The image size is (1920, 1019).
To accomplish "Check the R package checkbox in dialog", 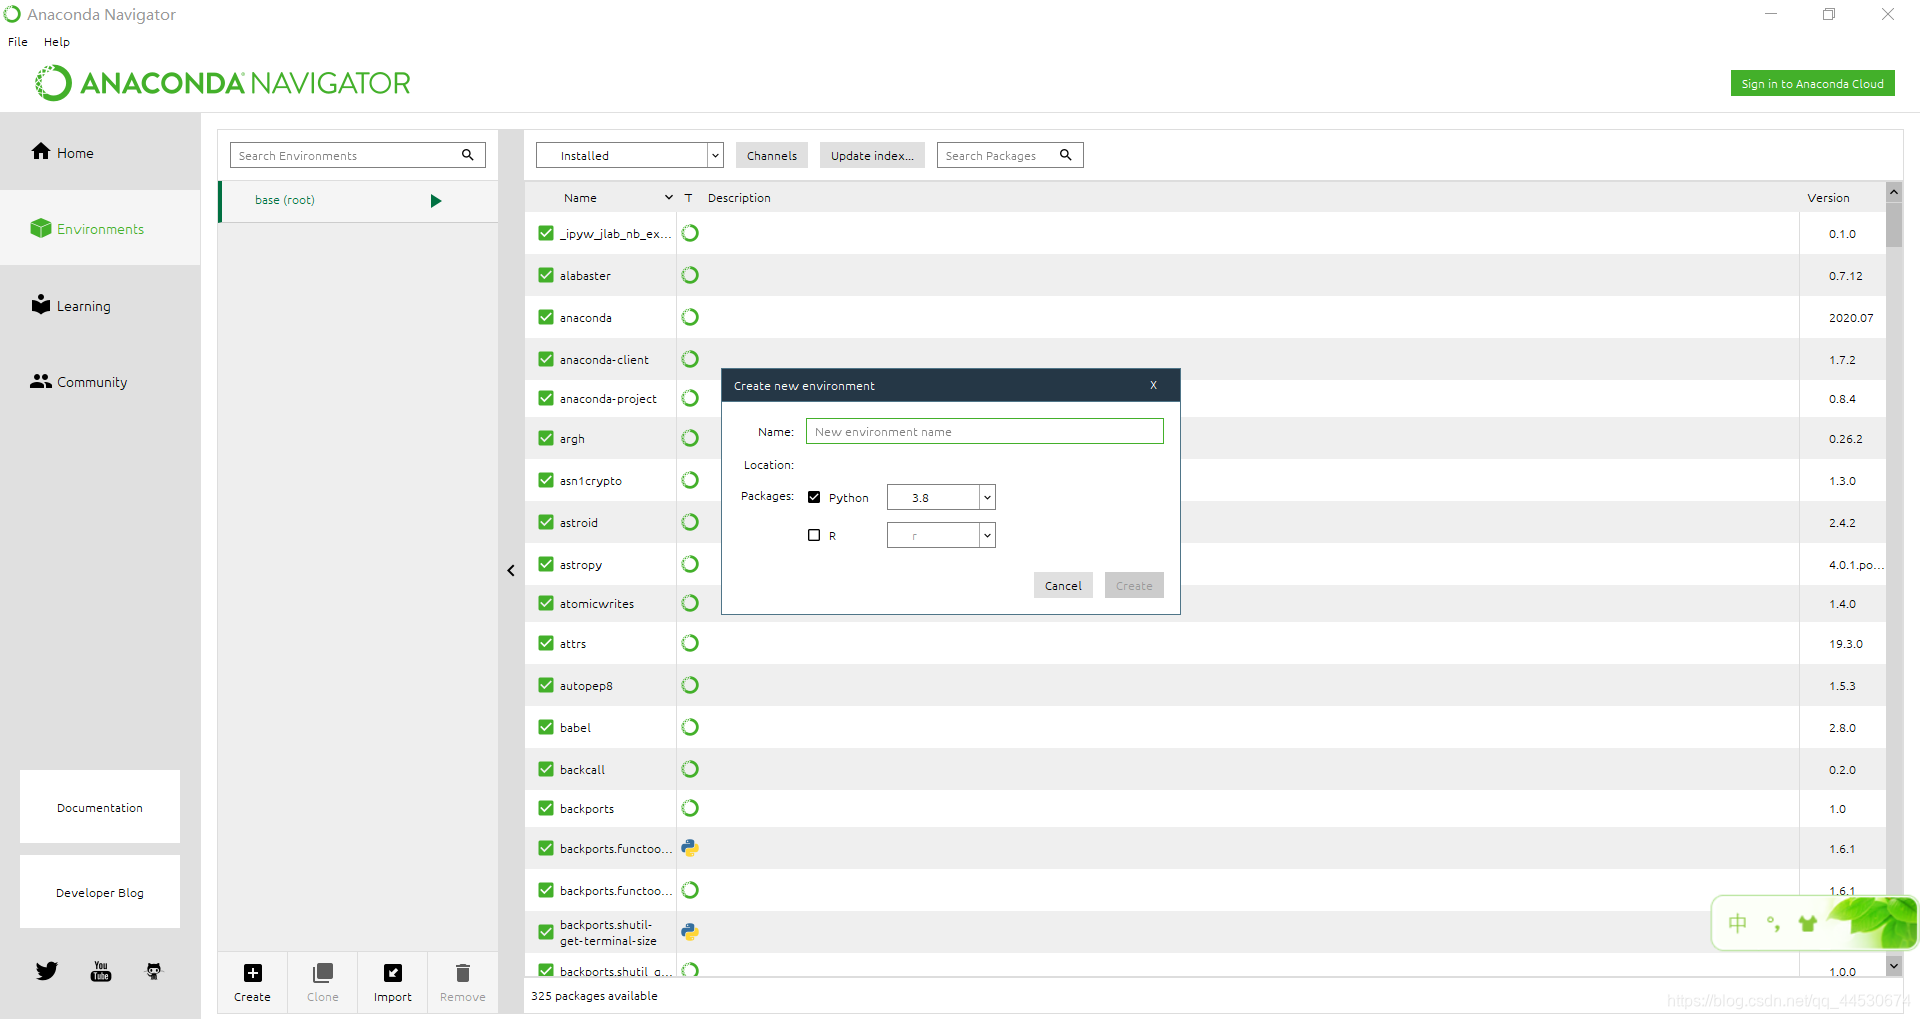I will [x=814, y=535].
